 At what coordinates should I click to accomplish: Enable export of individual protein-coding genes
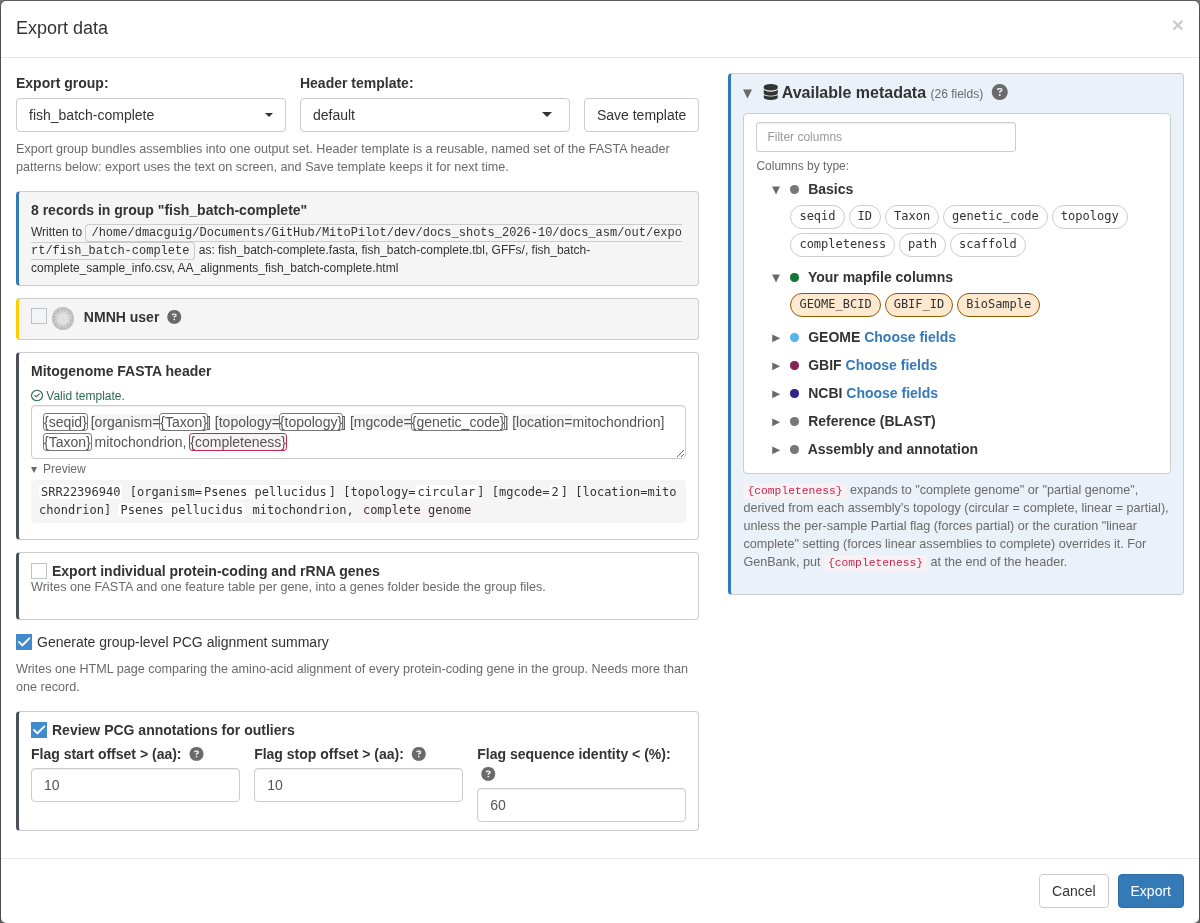[39, 571]
